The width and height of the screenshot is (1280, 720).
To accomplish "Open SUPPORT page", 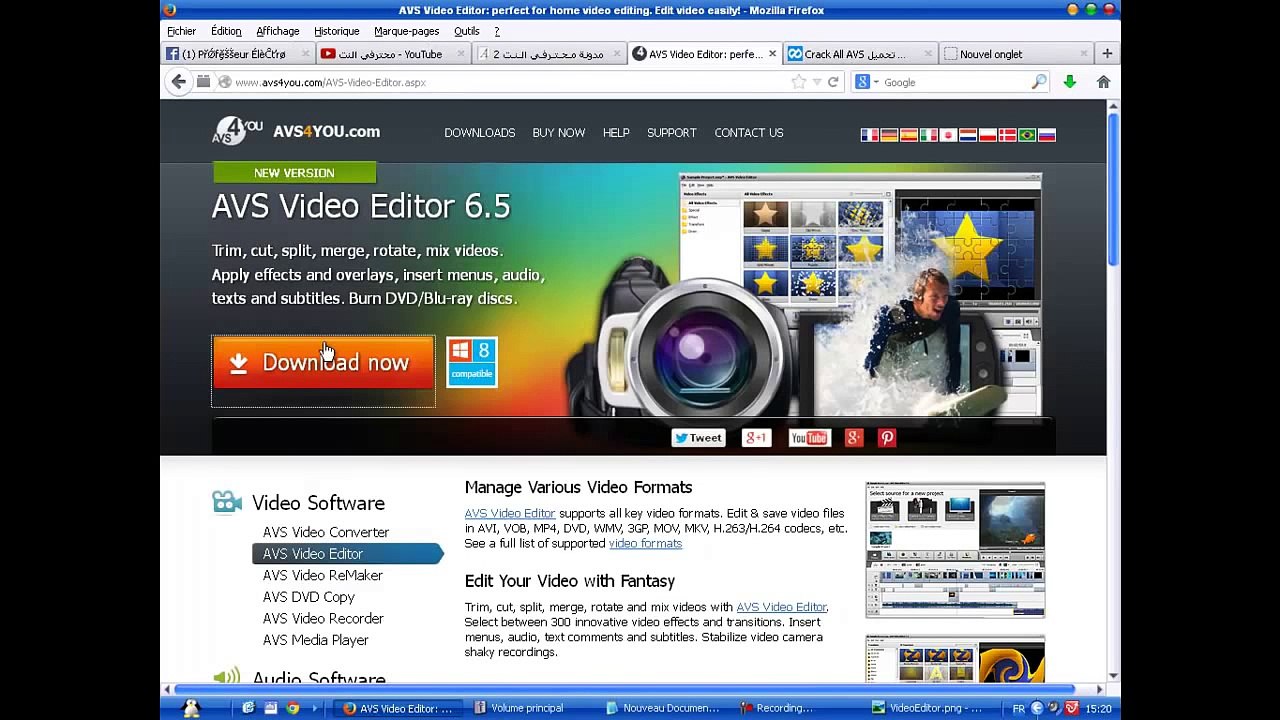I will [672, 133].
